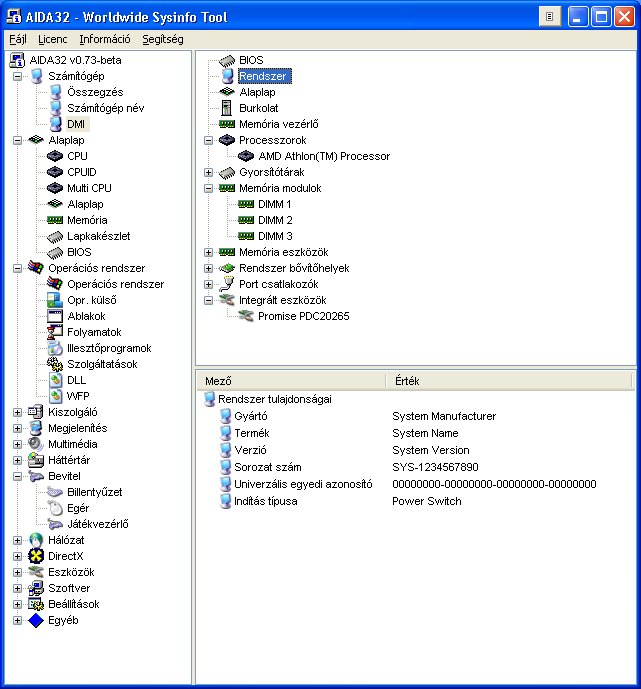641x689 pixels.
Task: Expand the Kiszolgáló node
Action: point(17,412)
